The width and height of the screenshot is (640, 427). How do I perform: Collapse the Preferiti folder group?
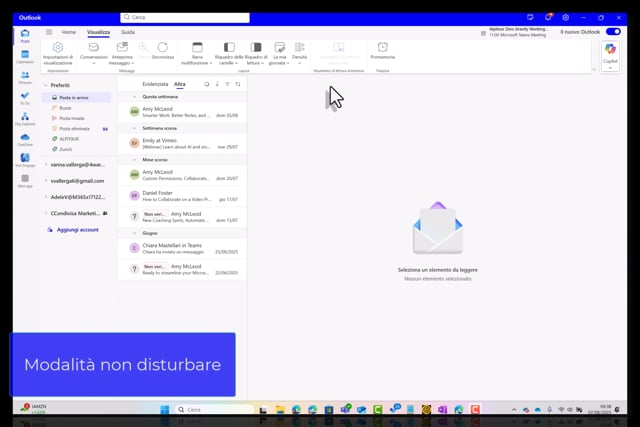[x=46, y=85]
